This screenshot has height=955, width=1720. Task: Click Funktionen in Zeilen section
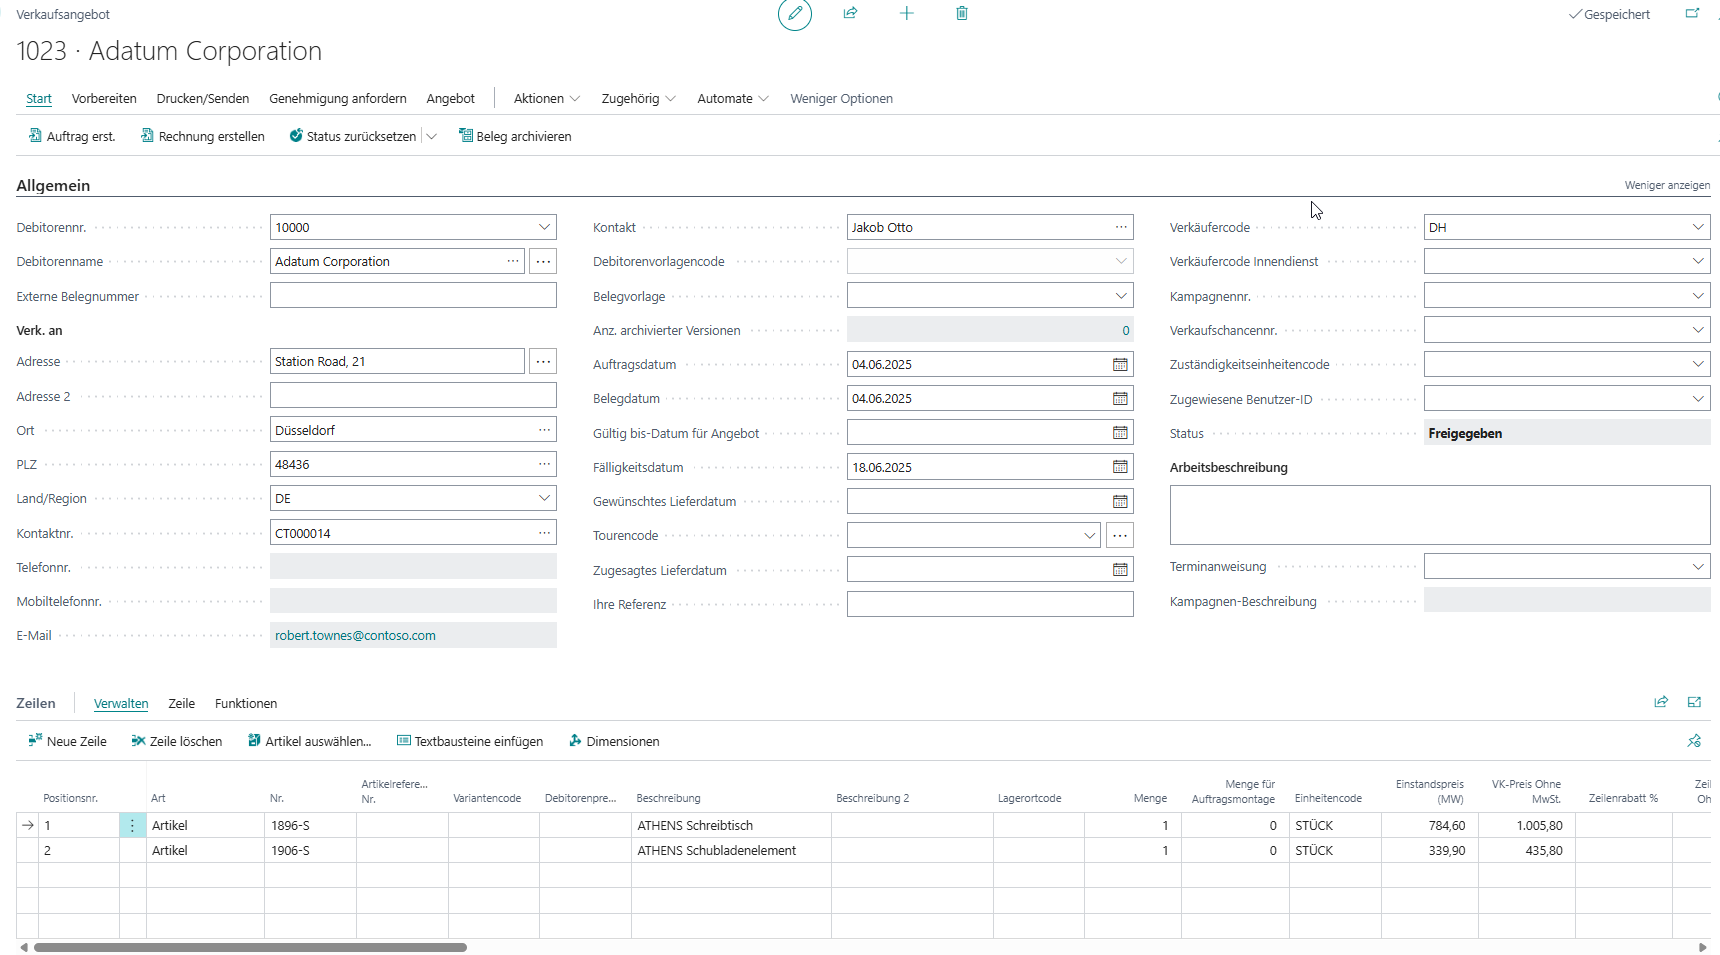tap(246, 703)
